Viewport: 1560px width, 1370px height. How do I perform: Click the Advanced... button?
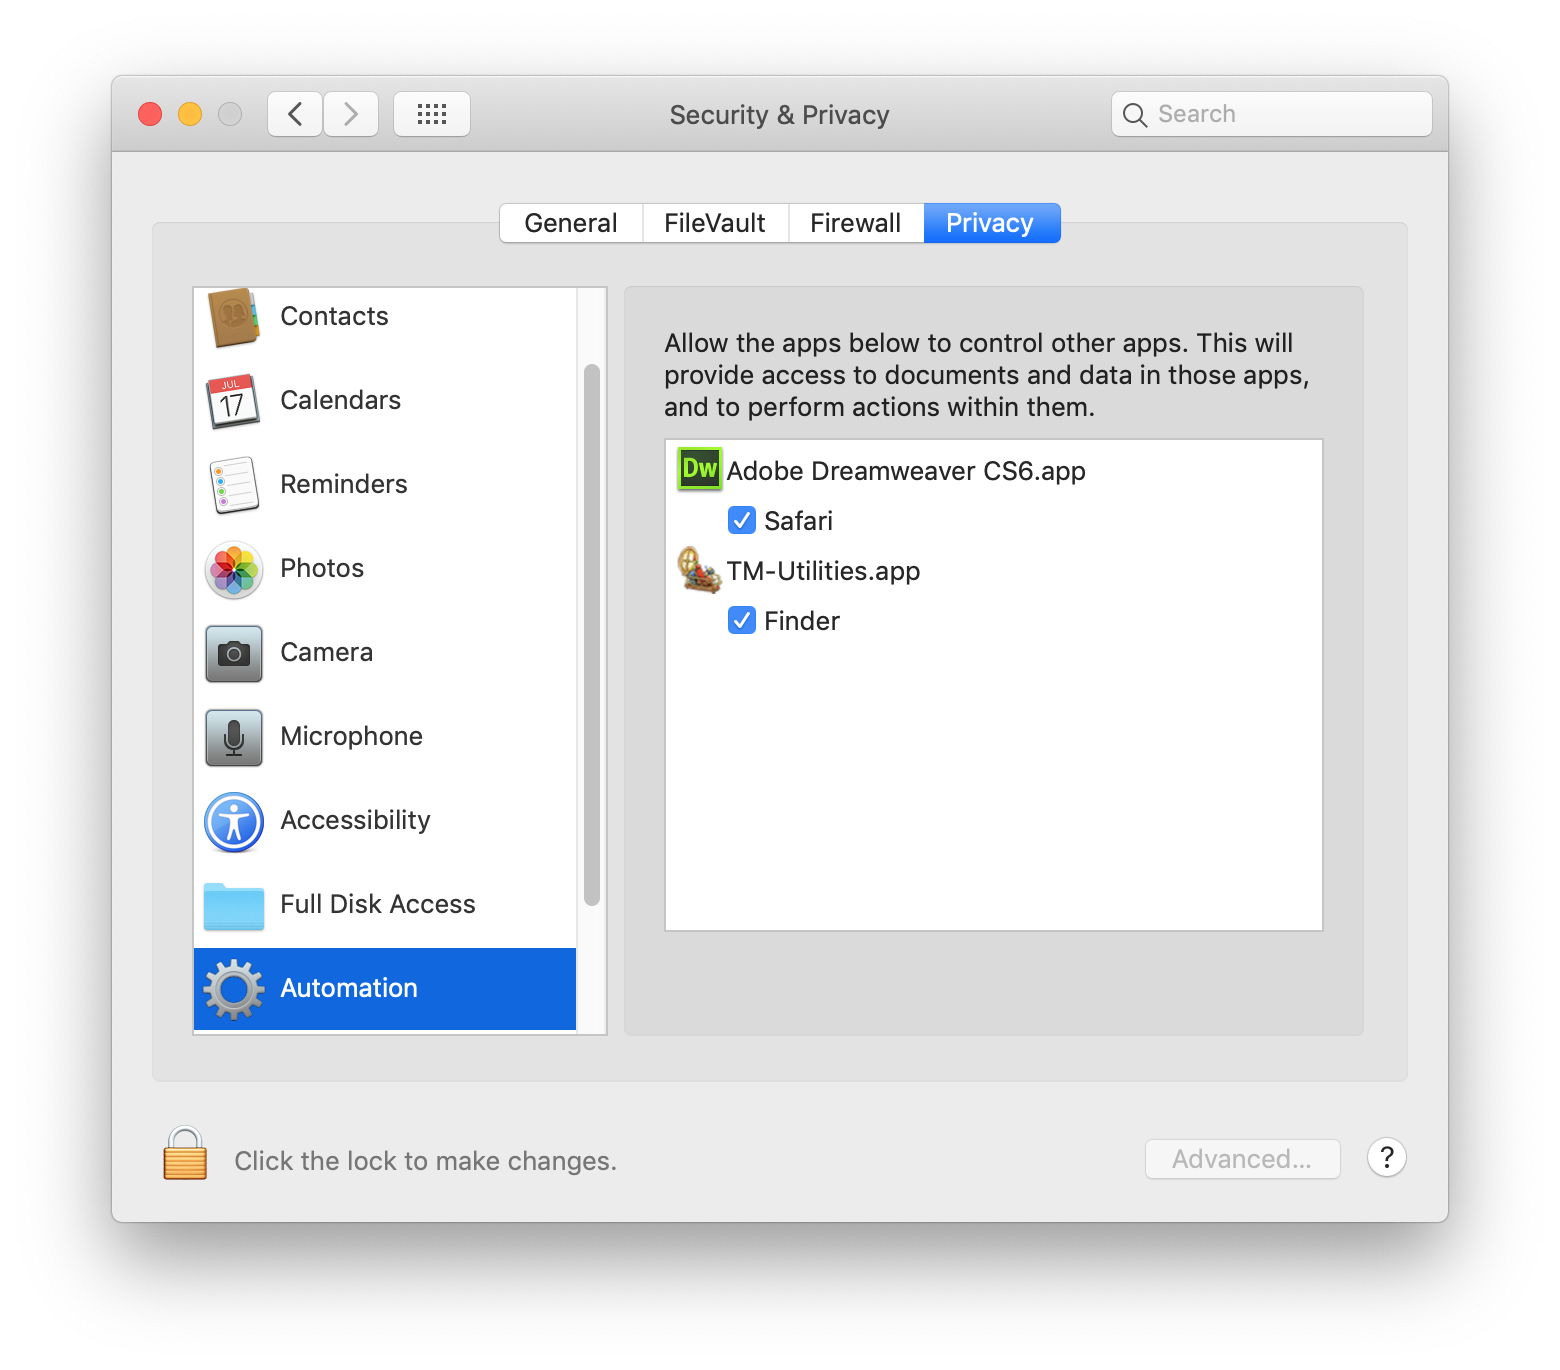[1242, 1159]
